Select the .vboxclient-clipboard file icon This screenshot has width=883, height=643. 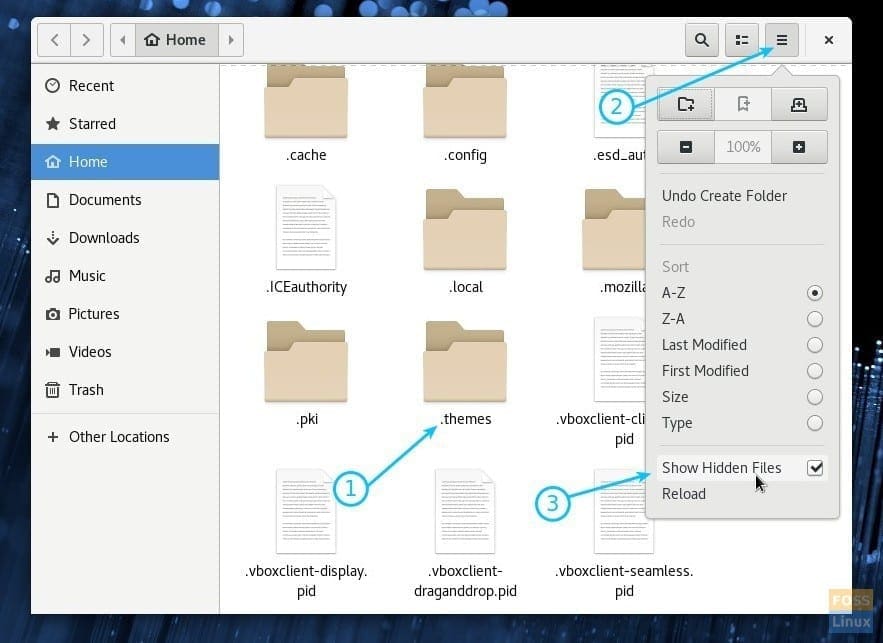(619, 359)
